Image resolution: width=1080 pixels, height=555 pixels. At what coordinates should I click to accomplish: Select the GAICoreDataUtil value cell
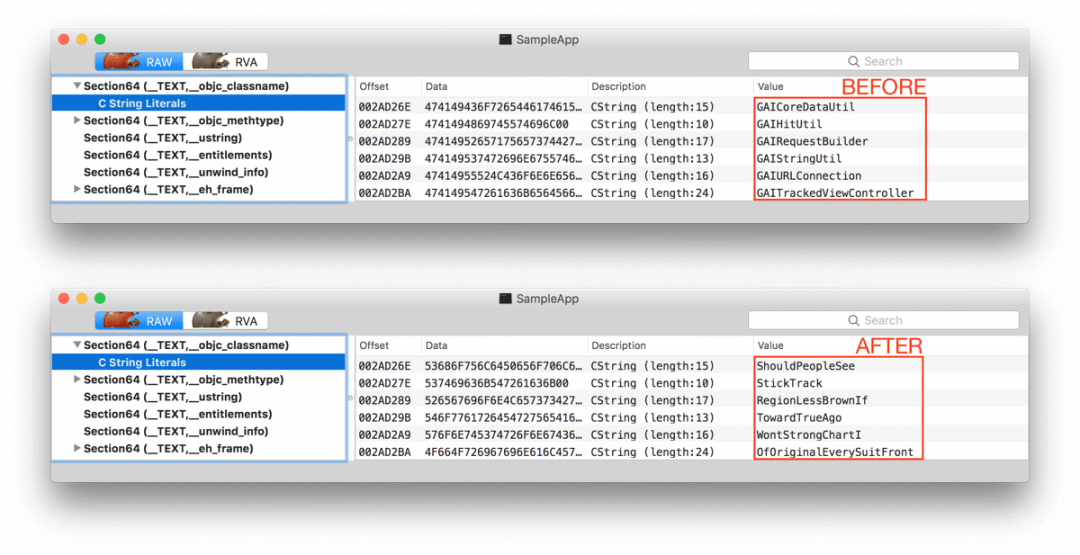click(x=805, y=107)
